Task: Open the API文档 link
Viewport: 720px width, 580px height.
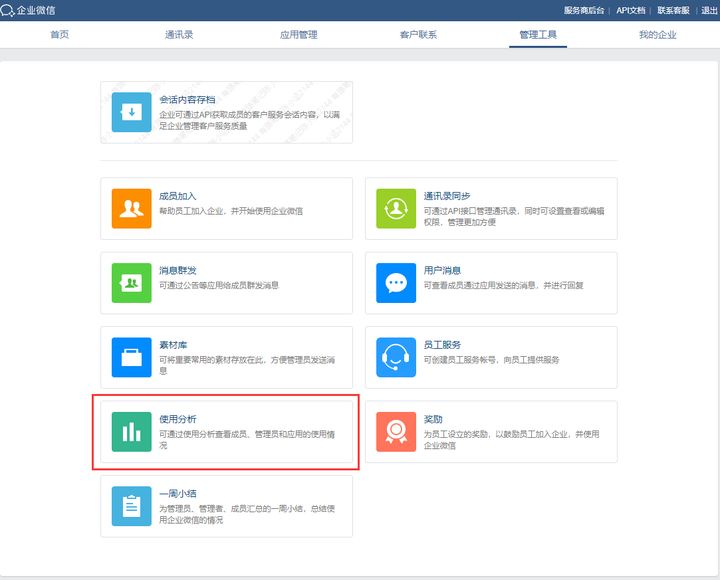Action: pos(630,10)
